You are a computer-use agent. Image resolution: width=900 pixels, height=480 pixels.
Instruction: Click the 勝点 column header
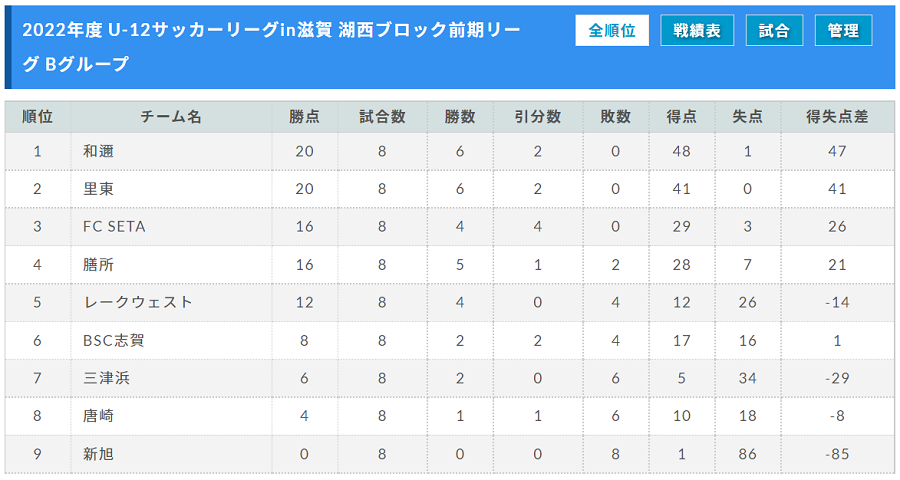coord(304,117)
